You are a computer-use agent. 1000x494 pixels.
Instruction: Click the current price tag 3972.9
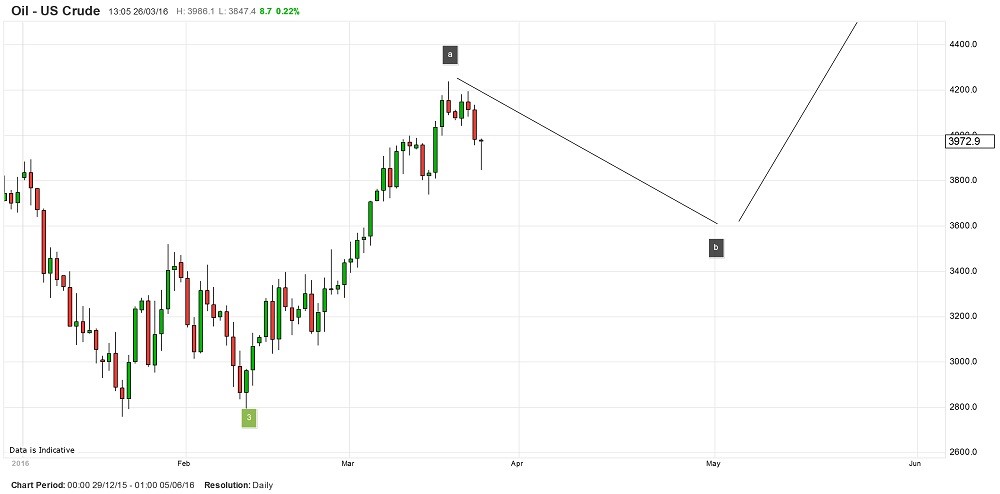969,142
